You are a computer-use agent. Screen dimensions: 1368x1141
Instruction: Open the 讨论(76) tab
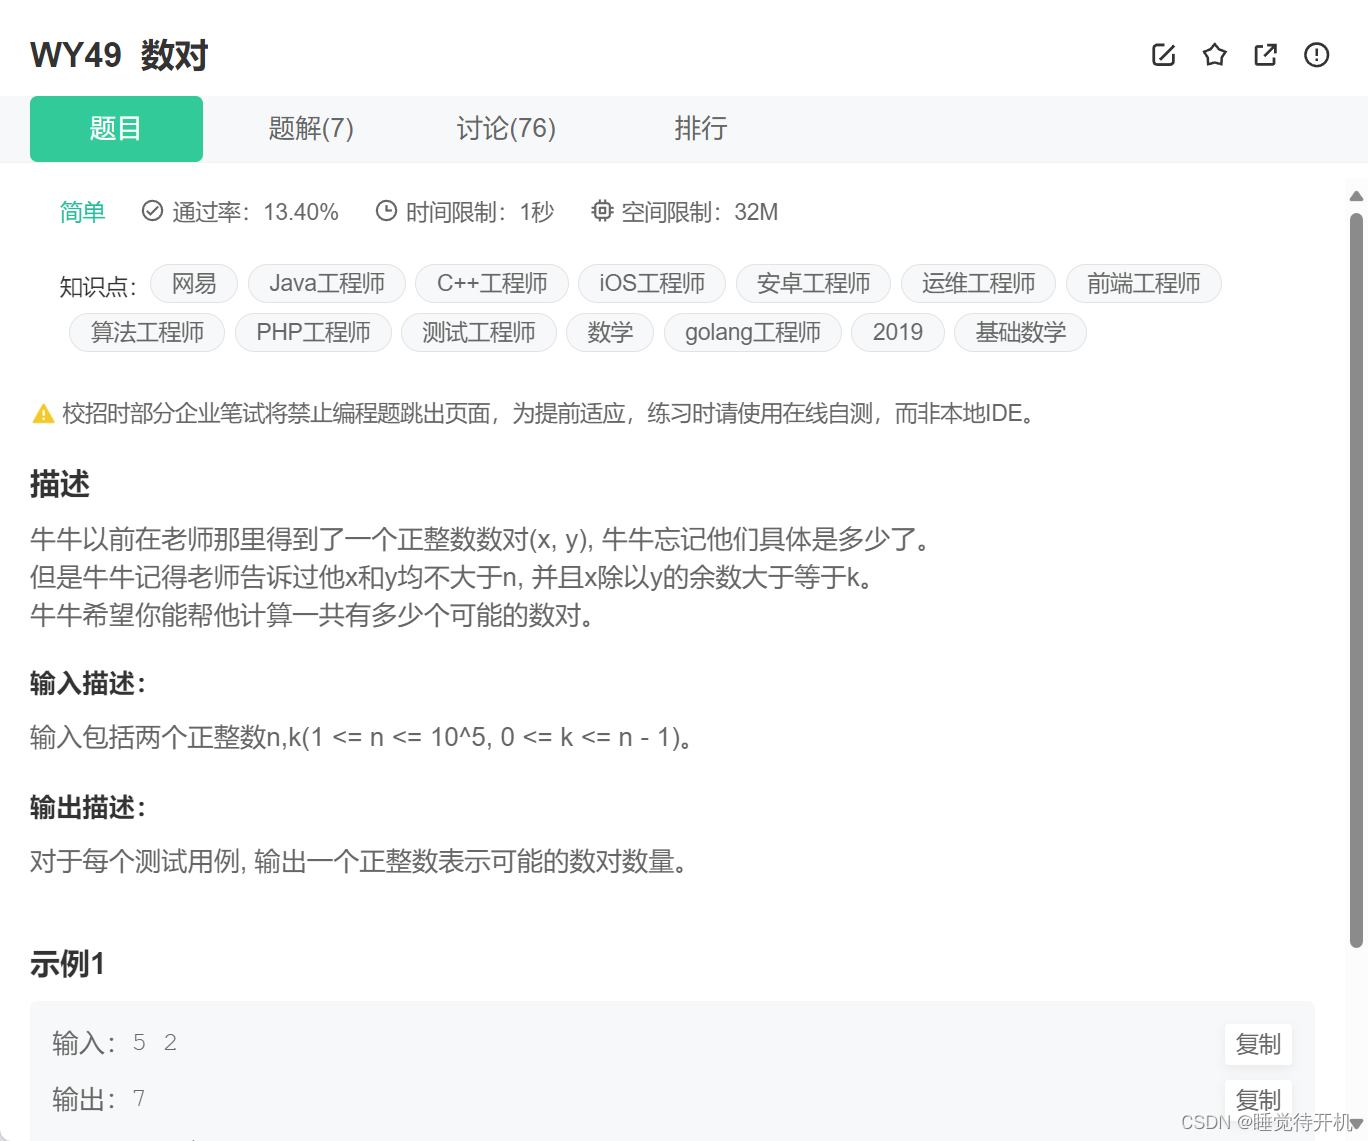click(506, 129)
